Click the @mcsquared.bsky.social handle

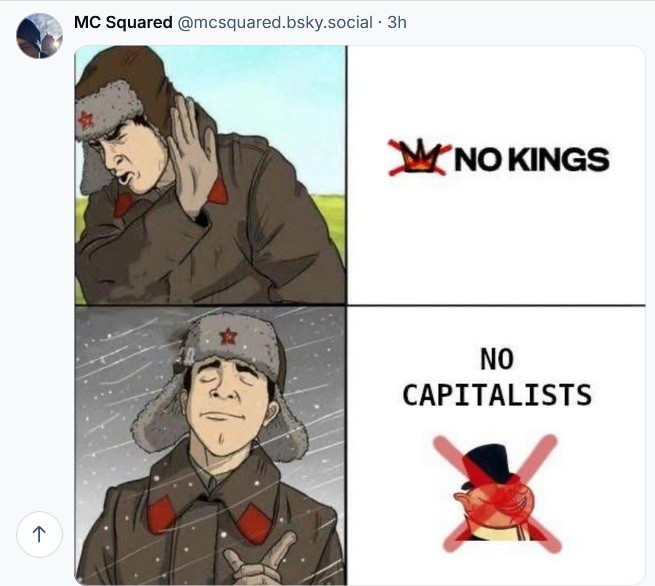tap(275, 22)
